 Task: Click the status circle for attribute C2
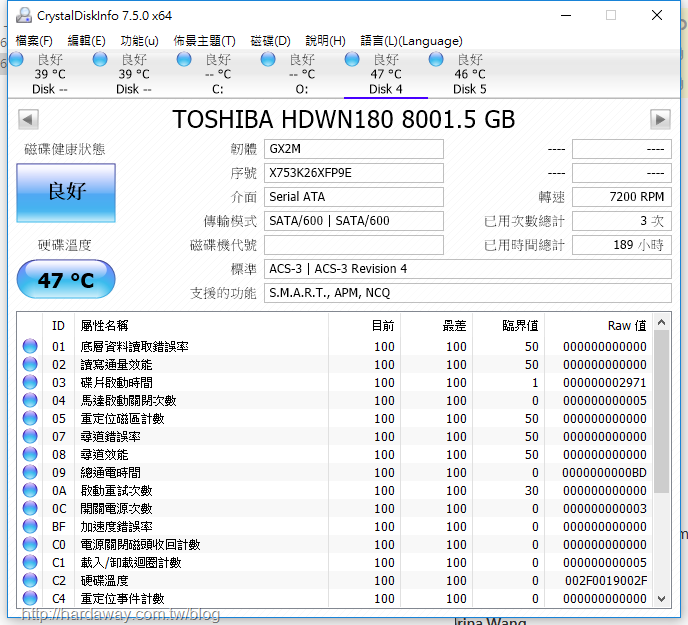click(x=30, y=580)
